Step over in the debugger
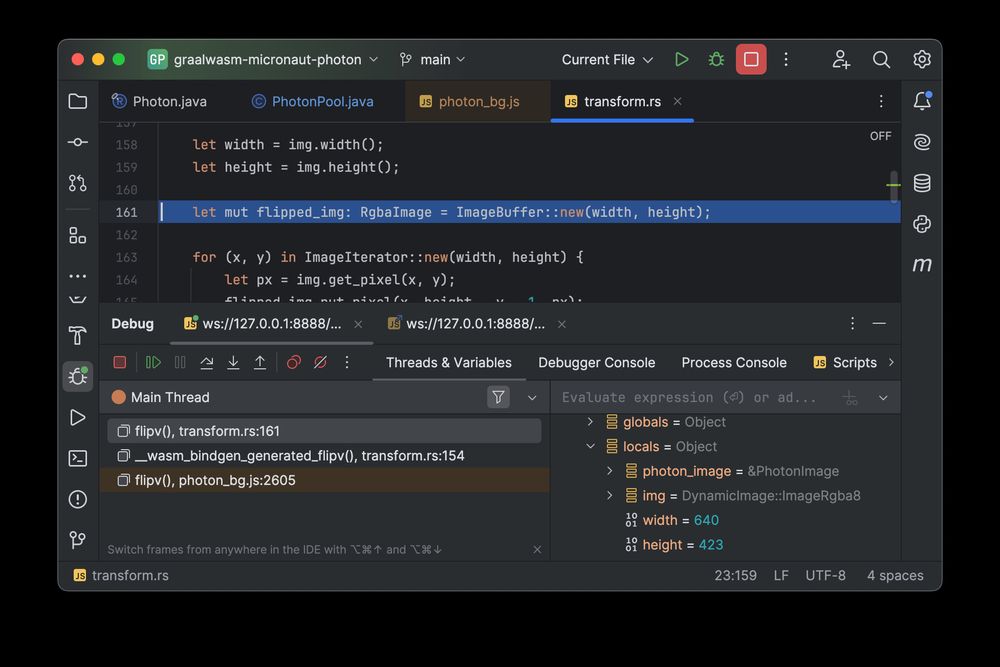This screenshot has width=1000, height=667. click(207, 362)
